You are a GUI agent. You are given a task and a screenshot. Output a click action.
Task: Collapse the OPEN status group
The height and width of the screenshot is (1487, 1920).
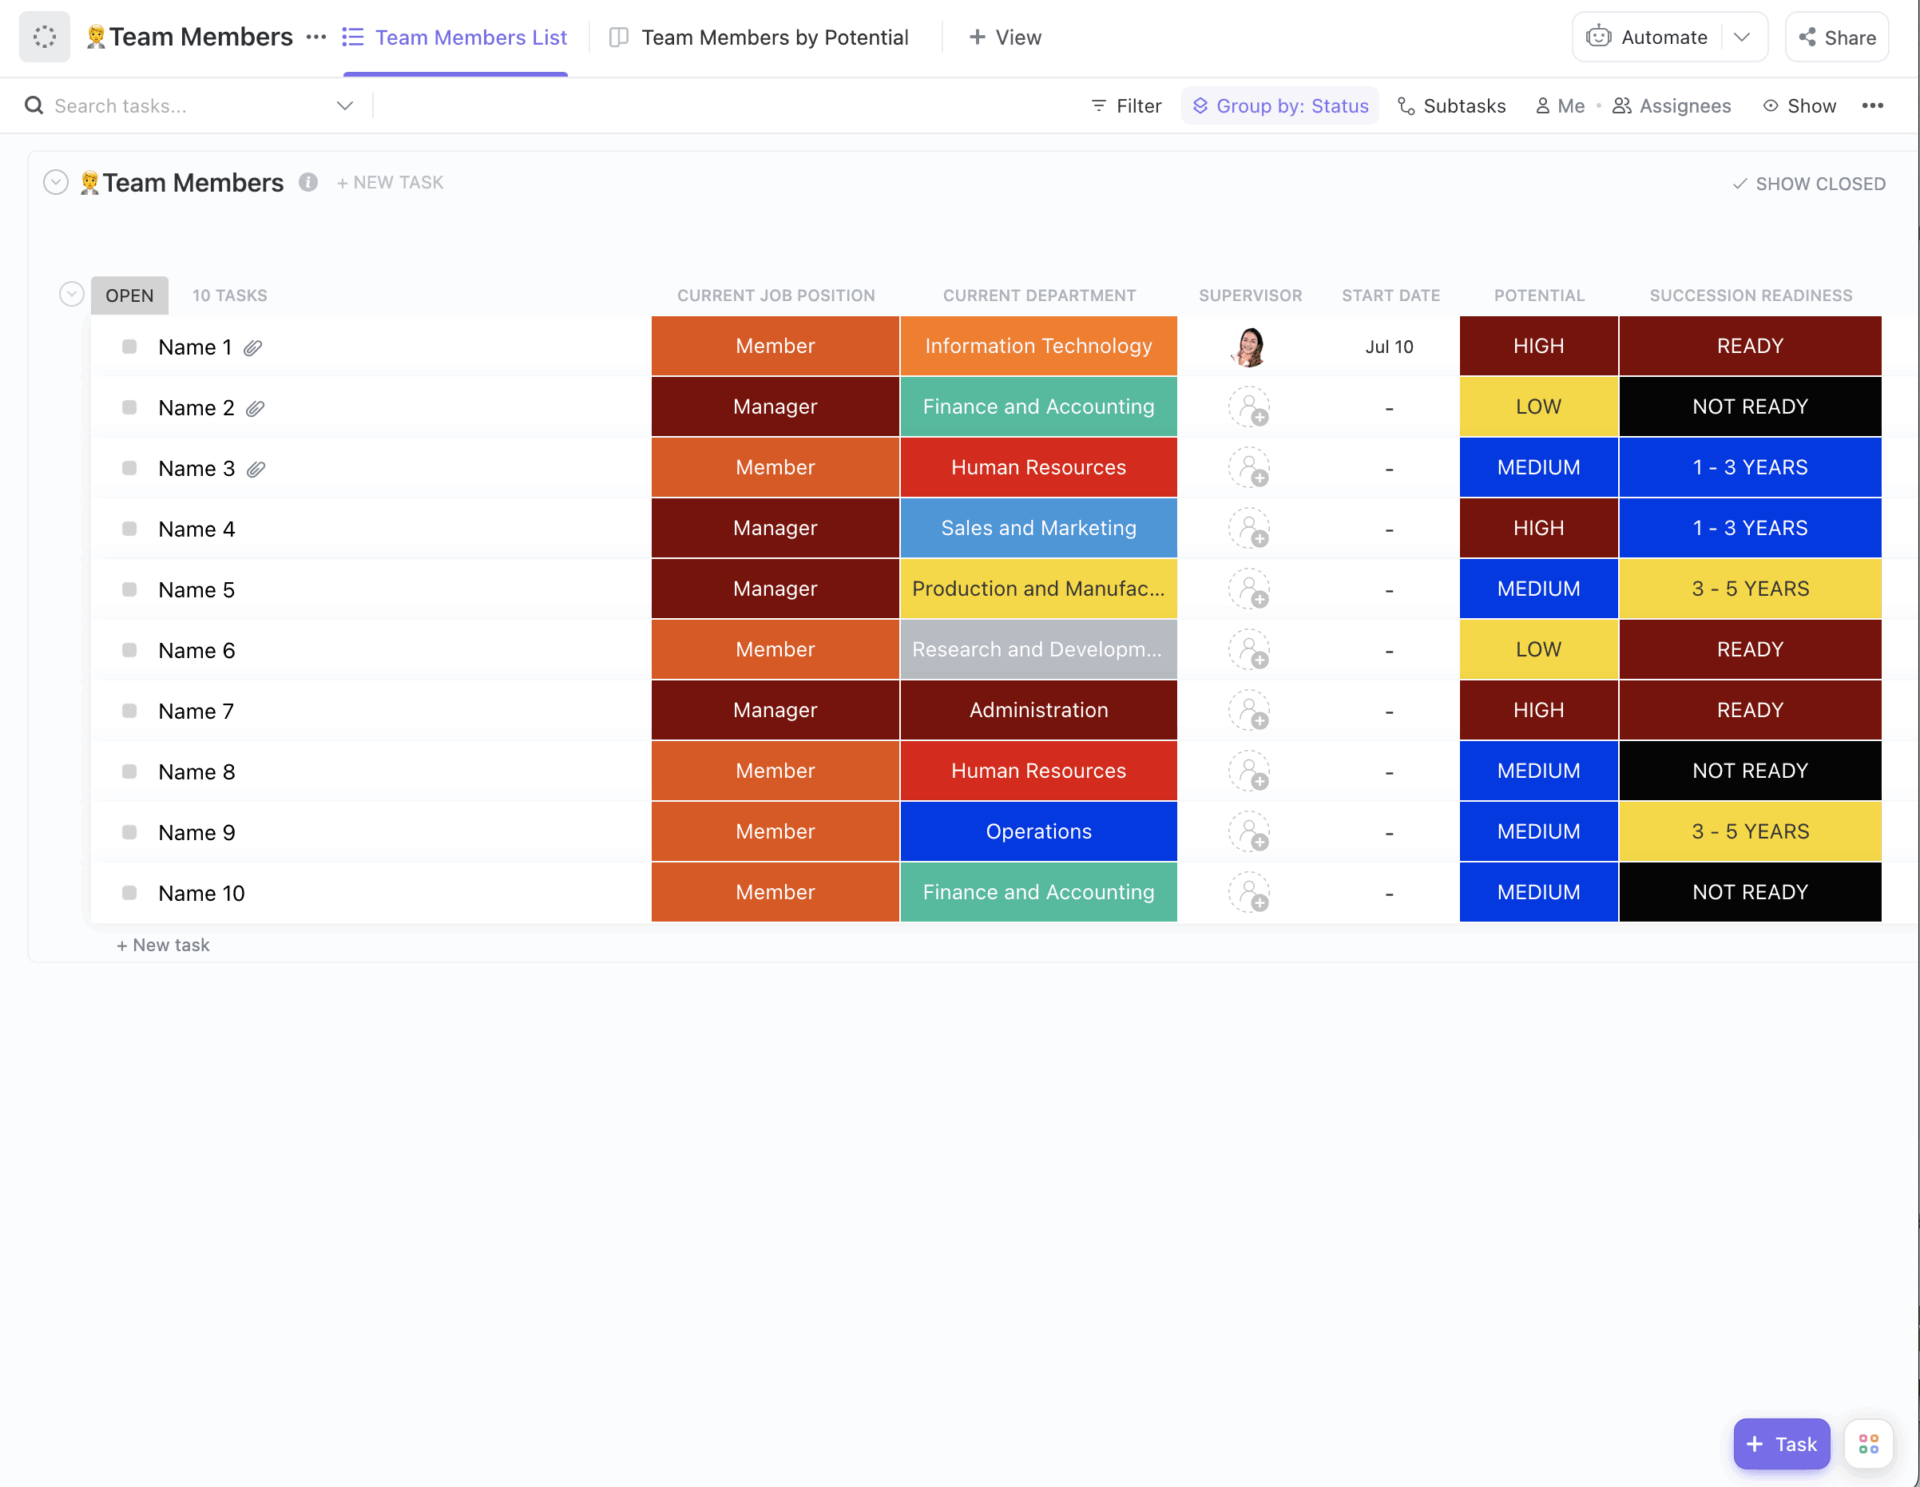coord(71,293)
